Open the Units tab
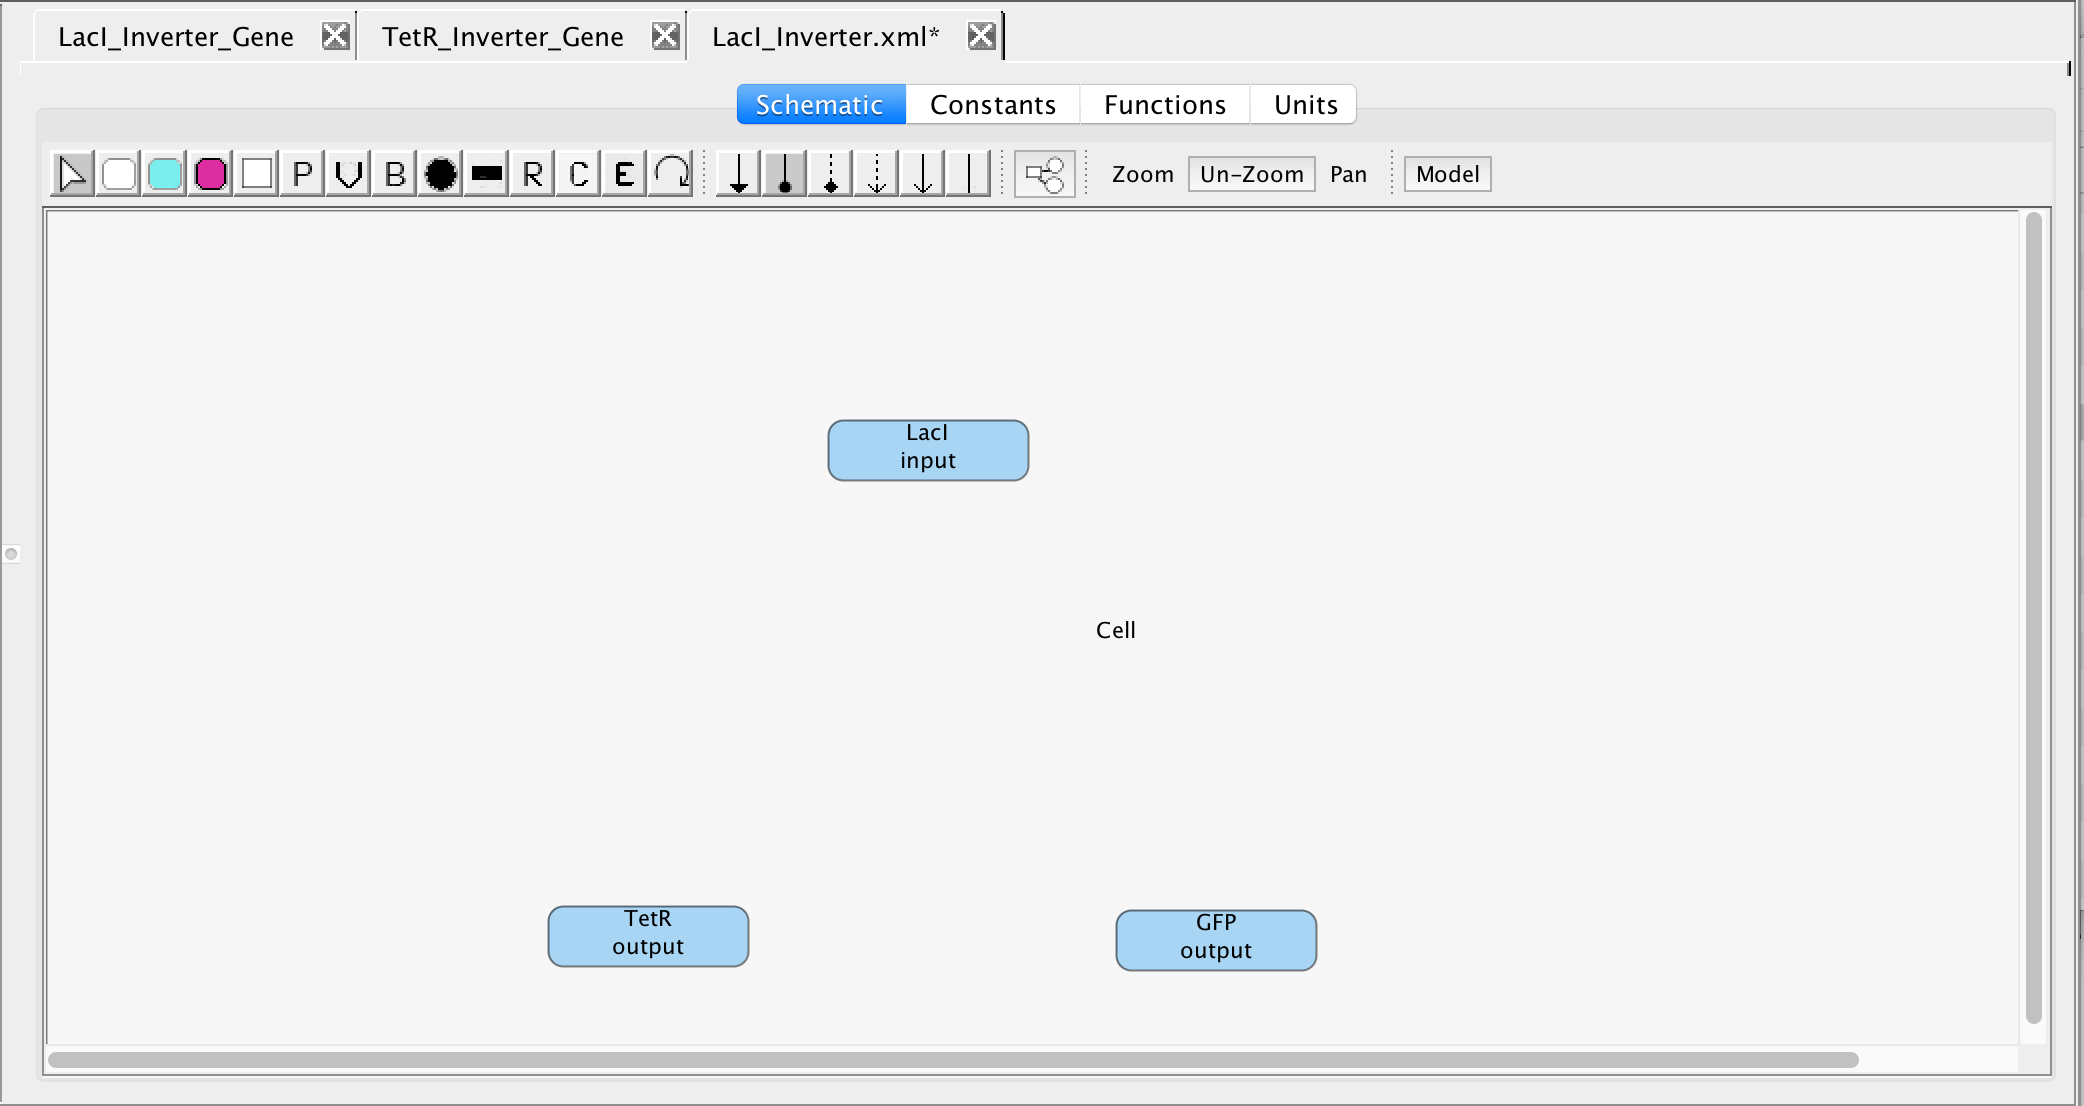Image resolution: width=2084 pixels, height=1106 pixels. tap(1305, 105)
